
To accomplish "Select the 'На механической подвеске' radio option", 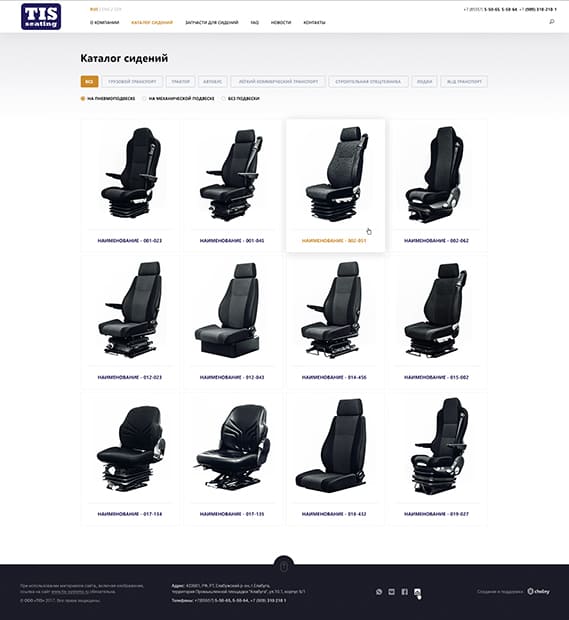I will point(178,98).
